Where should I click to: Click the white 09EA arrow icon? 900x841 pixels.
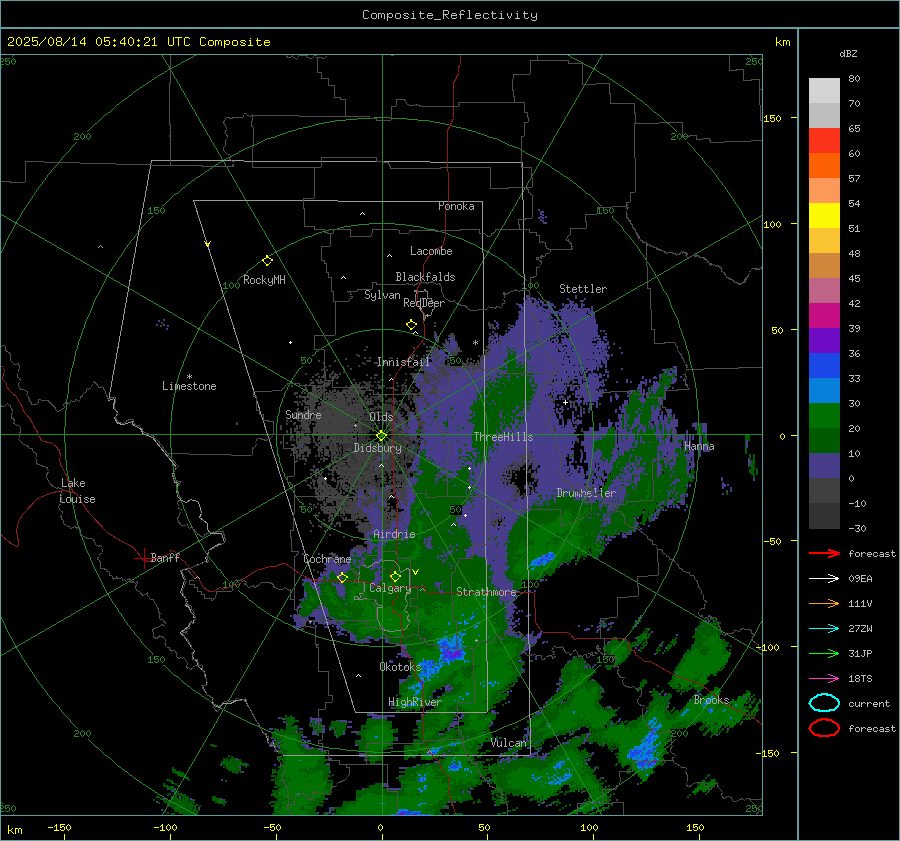point(824,579)
